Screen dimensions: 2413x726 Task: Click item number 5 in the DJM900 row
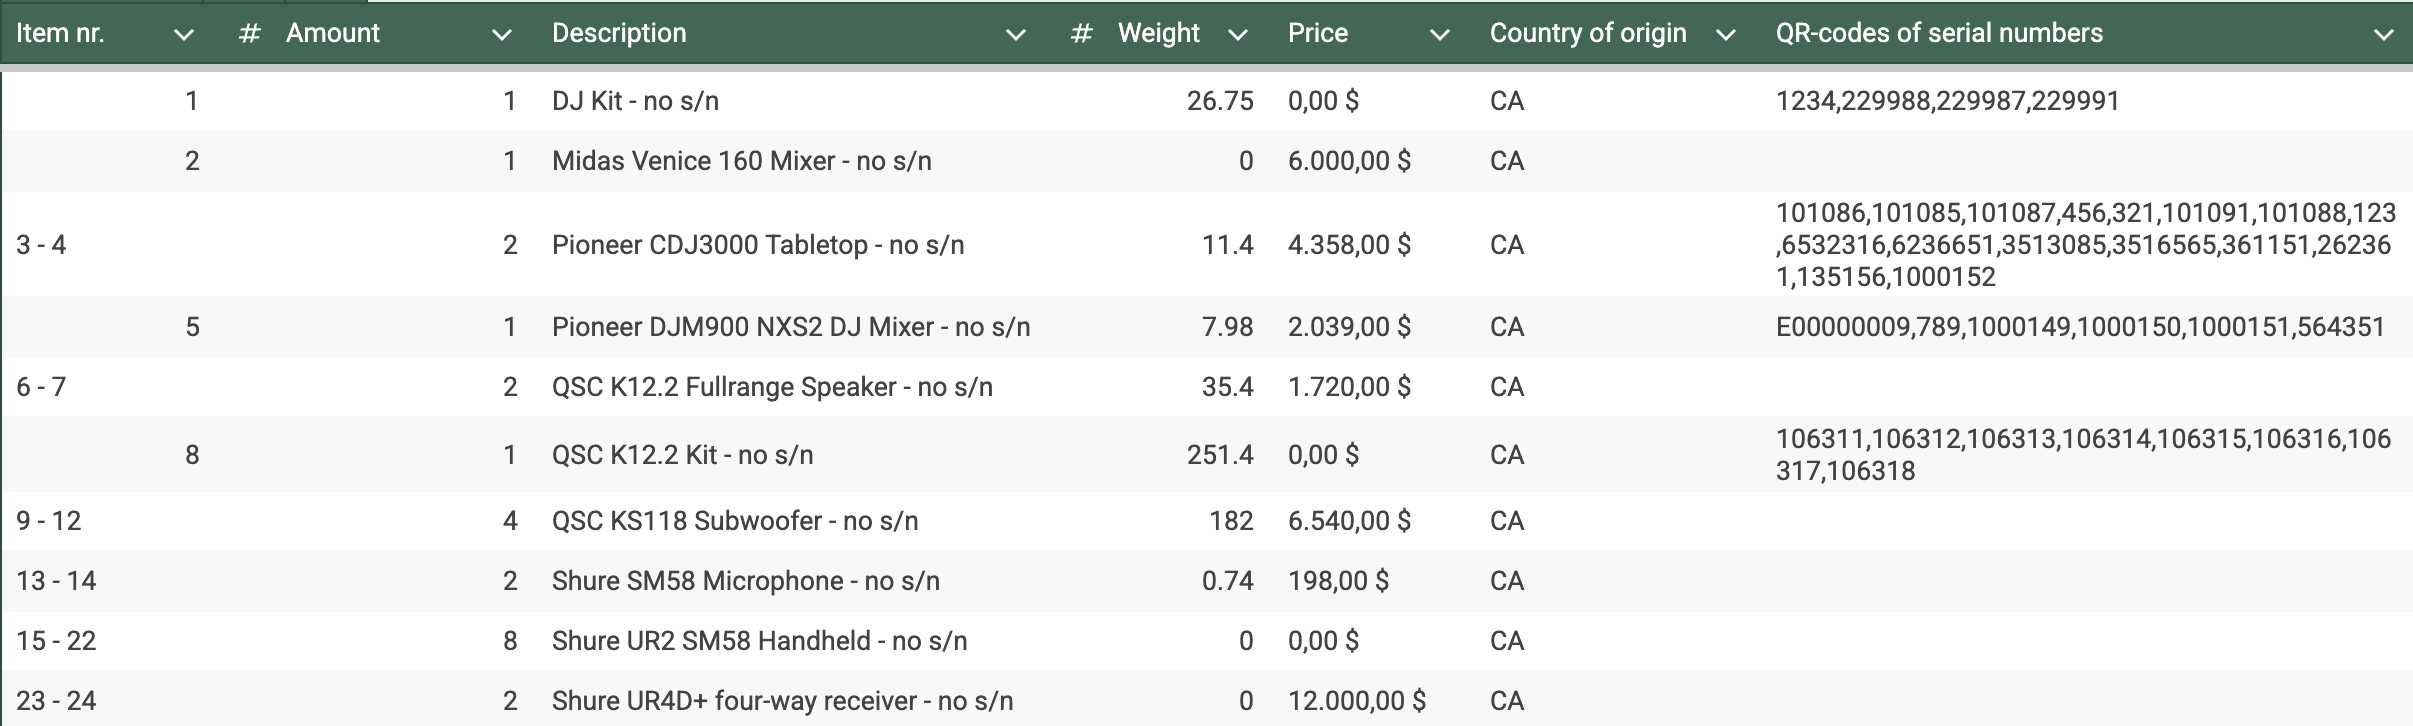pyautogui.click(x=192, y=327)
